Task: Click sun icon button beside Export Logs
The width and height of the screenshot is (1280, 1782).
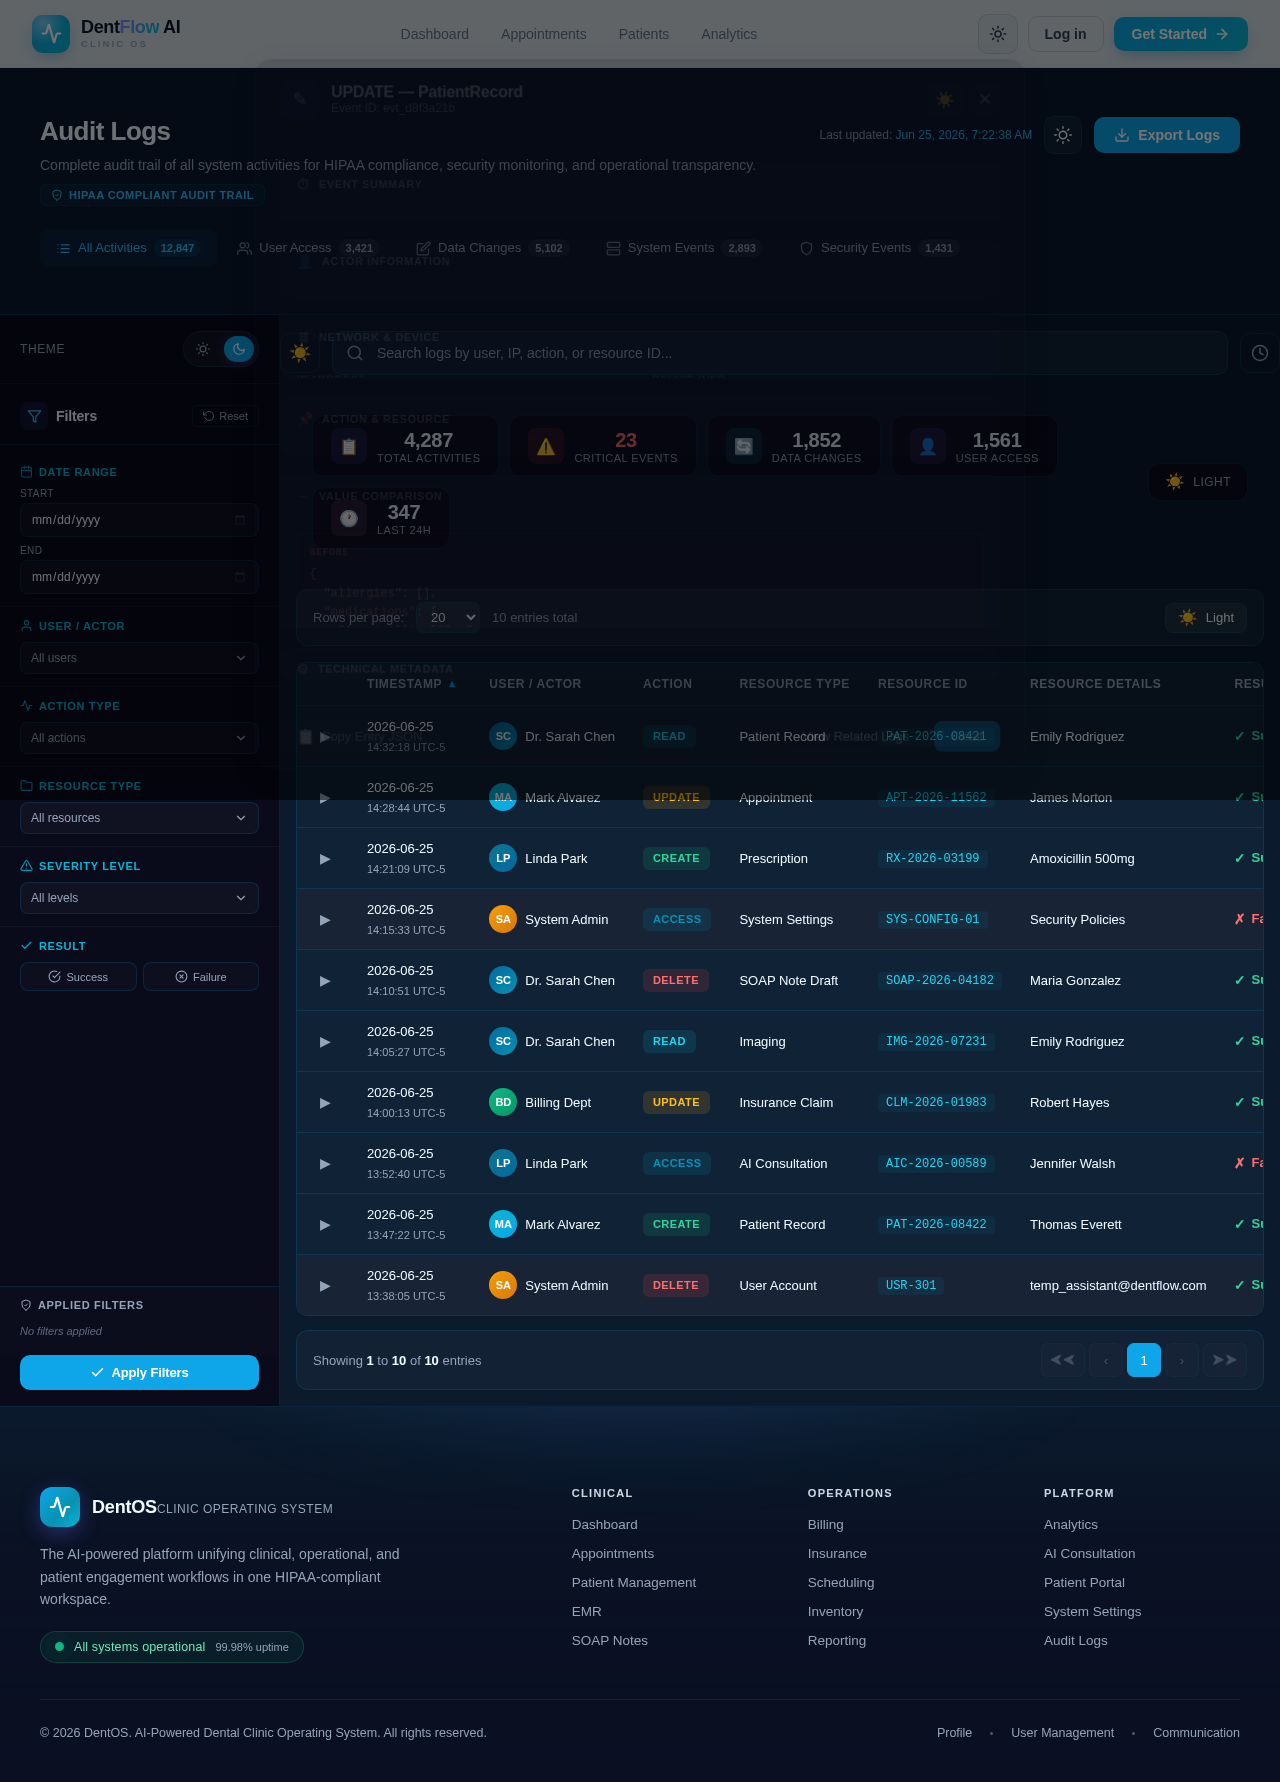Action: [x=1063, y=135]
